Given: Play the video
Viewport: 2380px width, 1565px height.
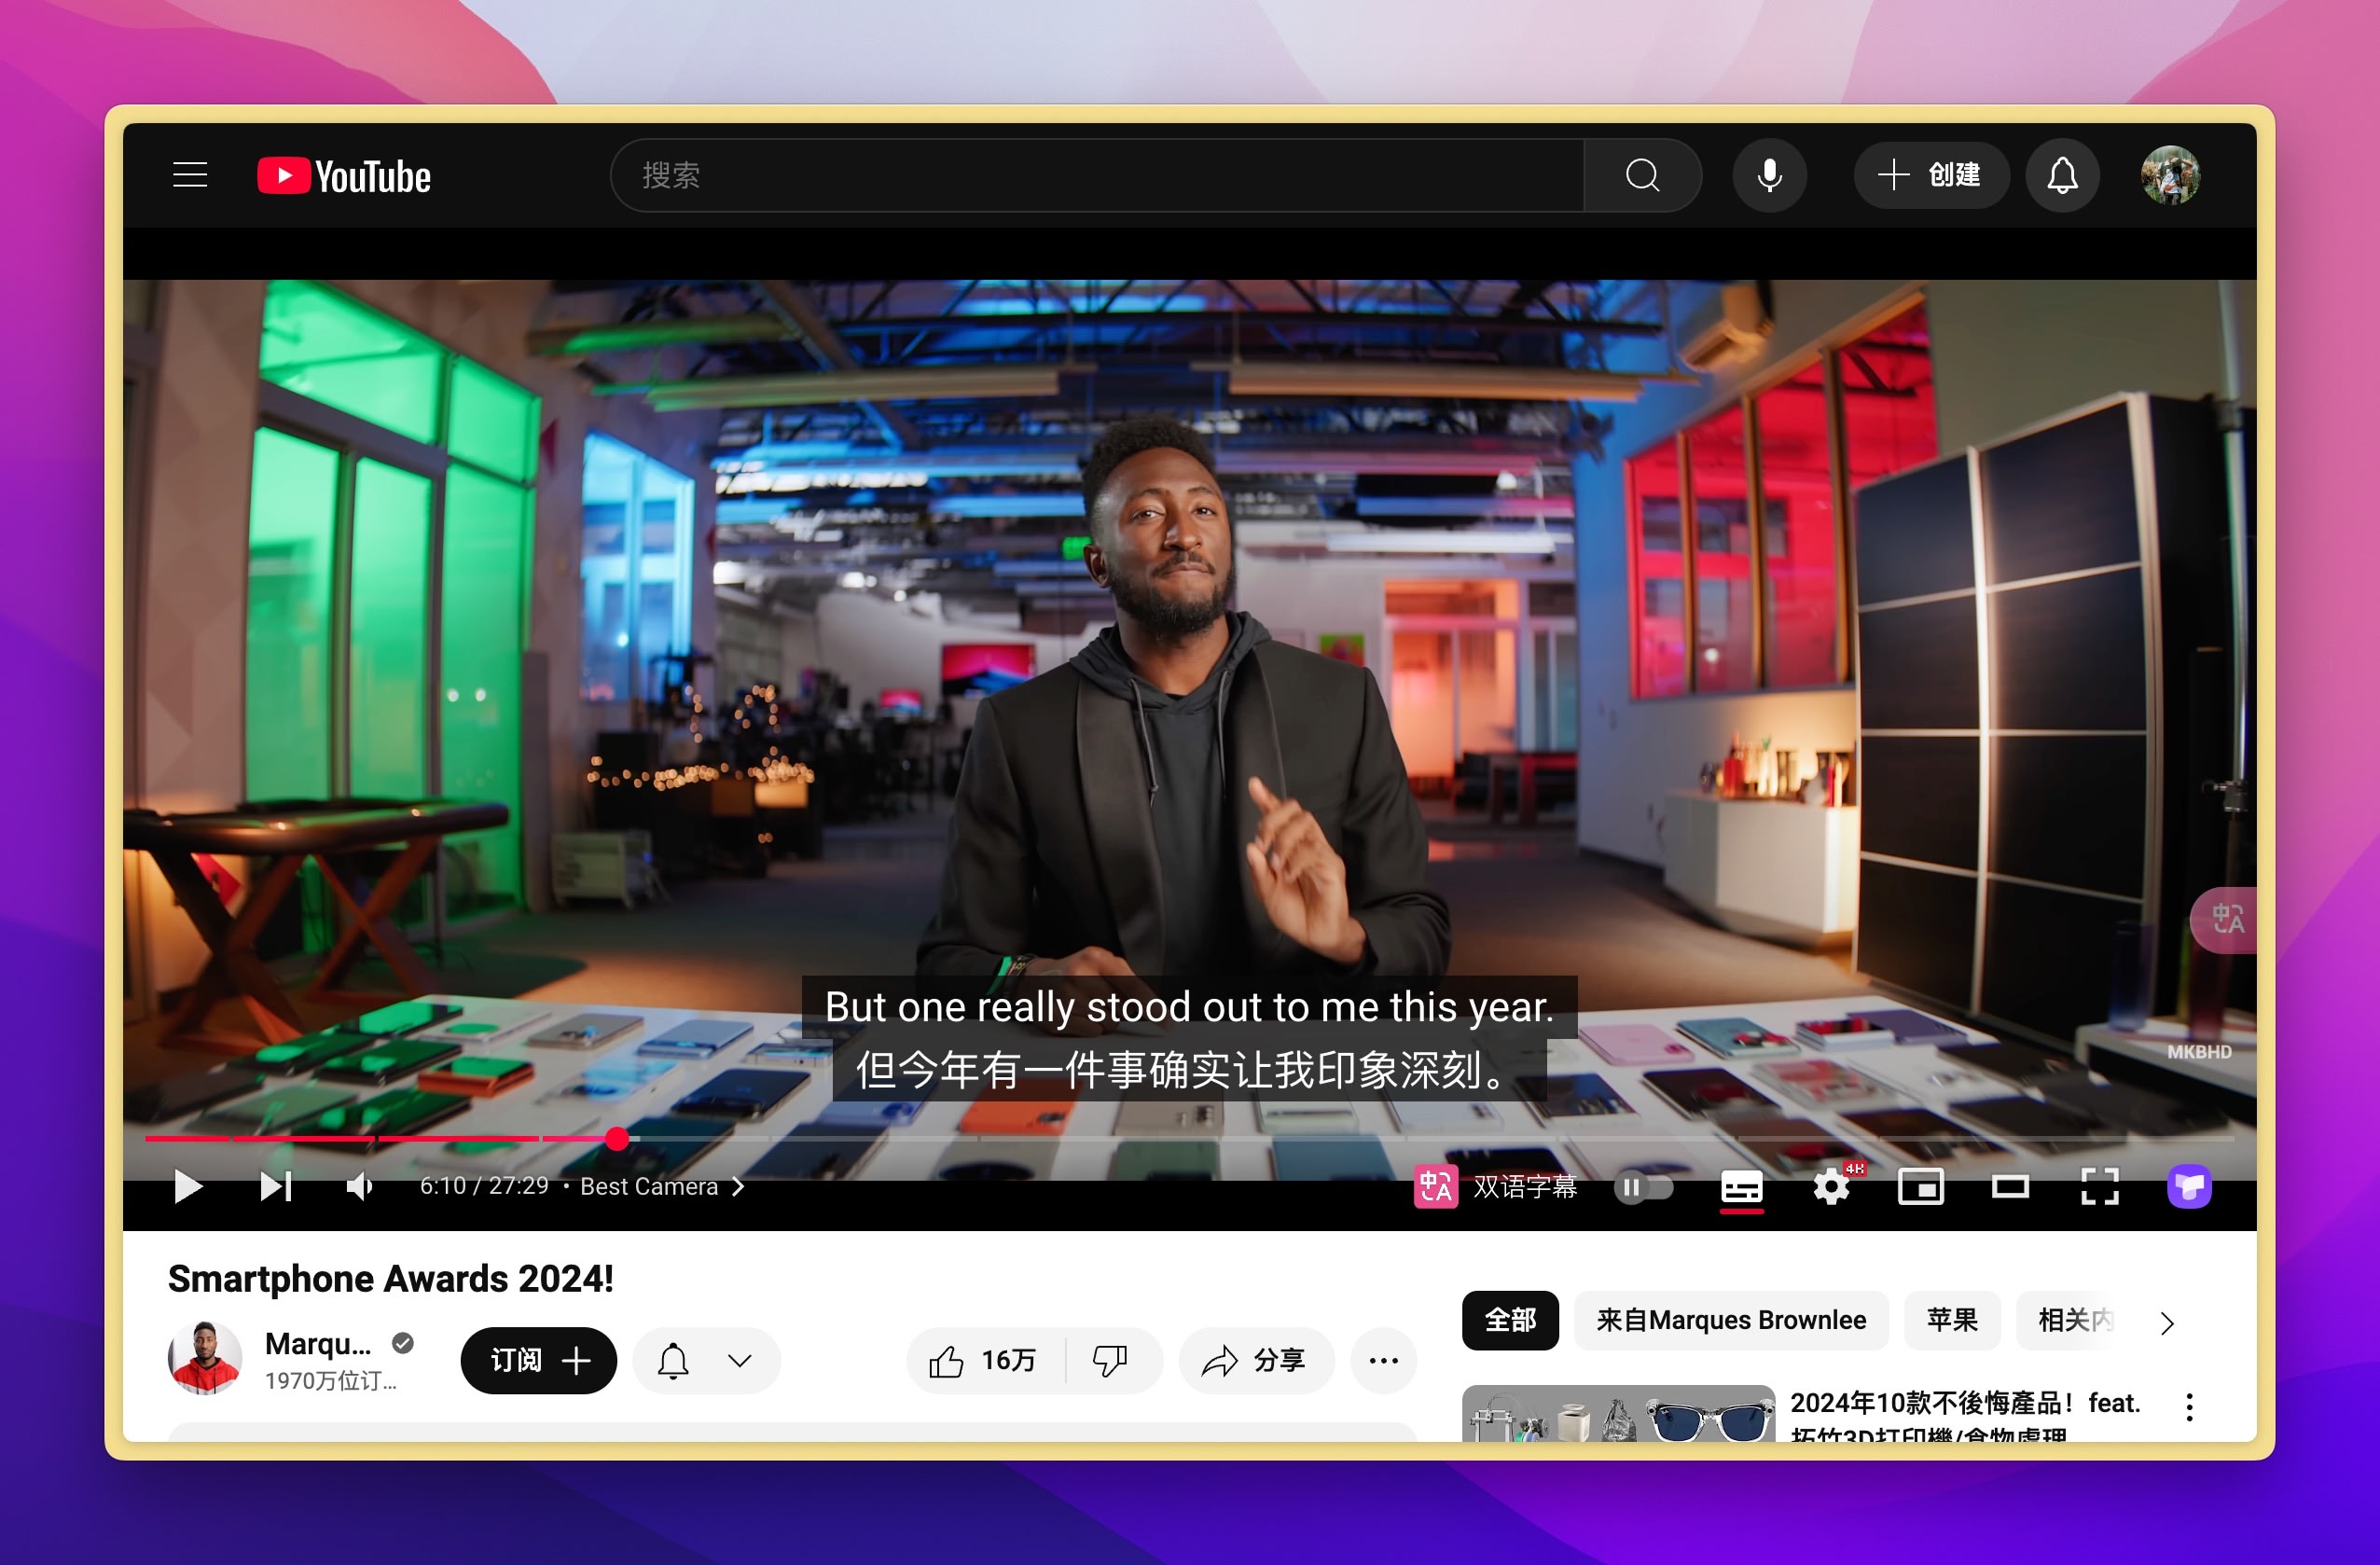Looking at the screenshot, I should 187,1187.
